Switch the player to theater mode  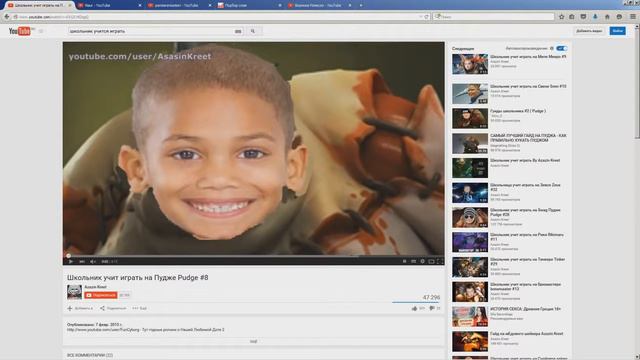point(431,261)
